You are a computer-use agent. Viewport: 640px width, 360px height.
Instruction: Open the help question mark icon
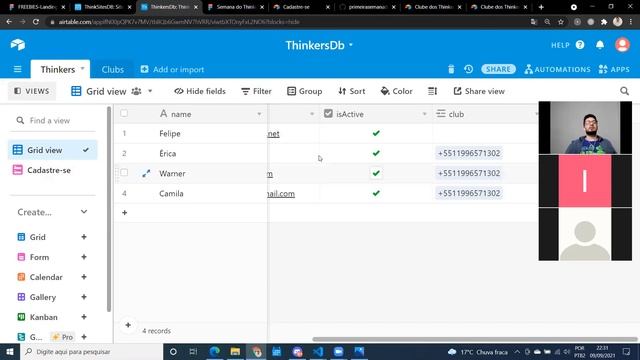pos(580,45)
